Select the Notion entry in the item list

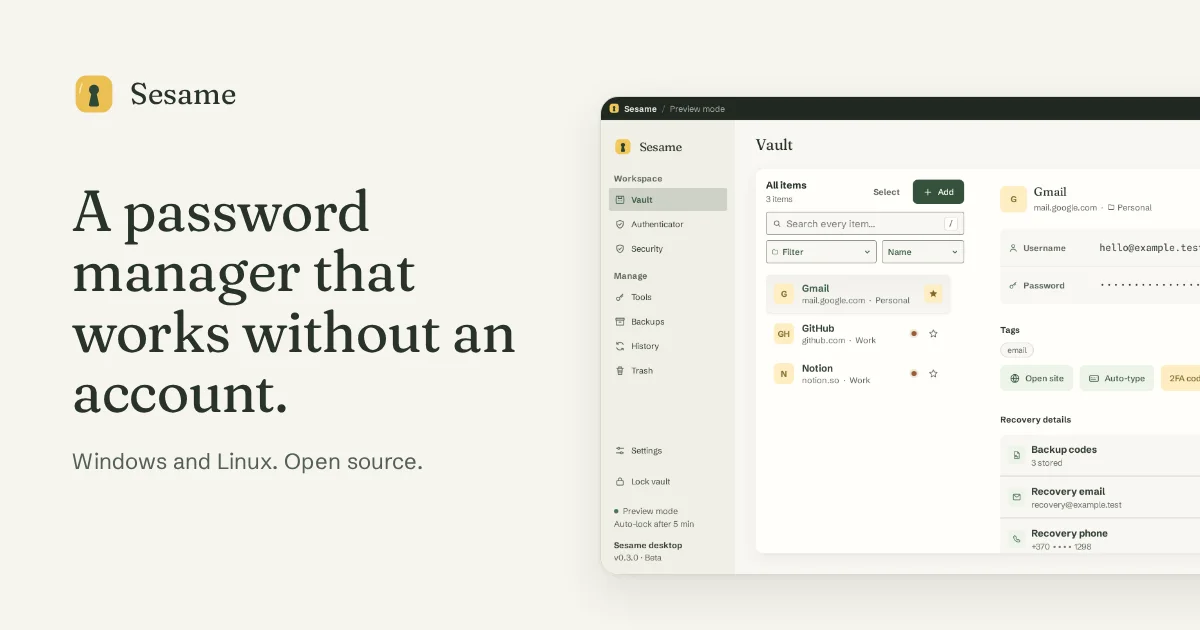[x=858, y=374]
